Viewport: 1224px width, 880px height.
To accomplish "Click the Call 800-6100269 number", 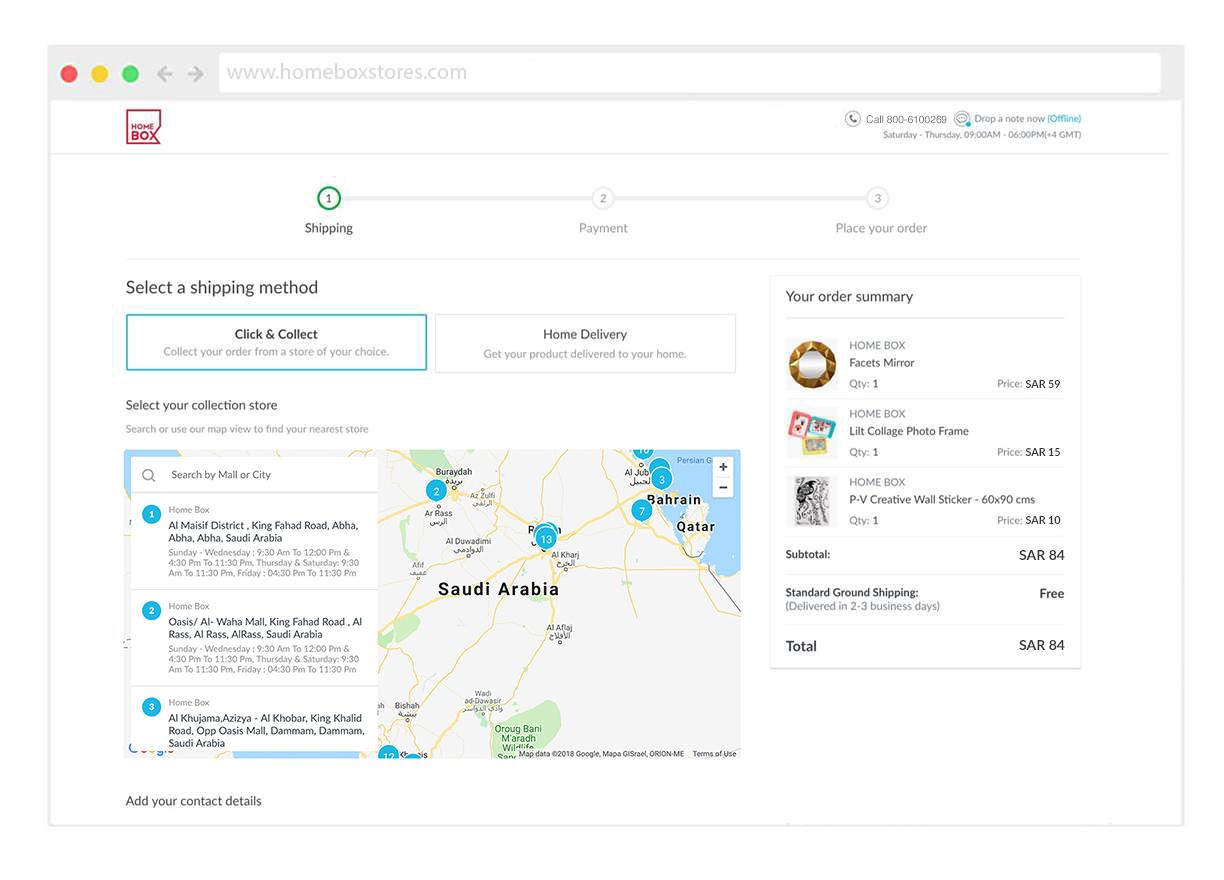I will pos(906,120).
